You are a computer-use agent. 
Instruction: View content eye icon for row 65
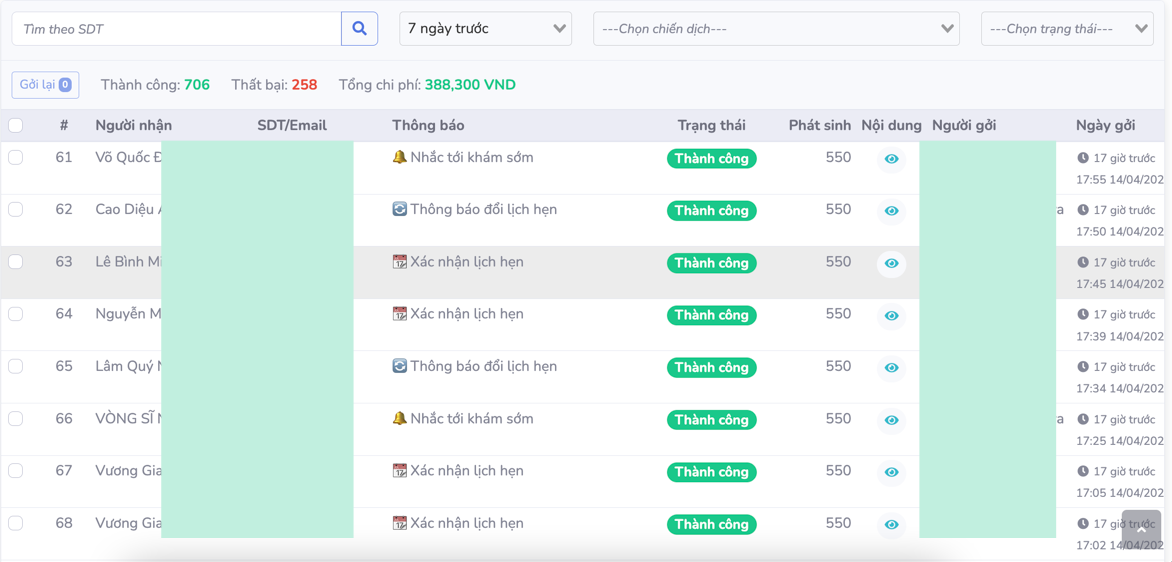(891, 368)
